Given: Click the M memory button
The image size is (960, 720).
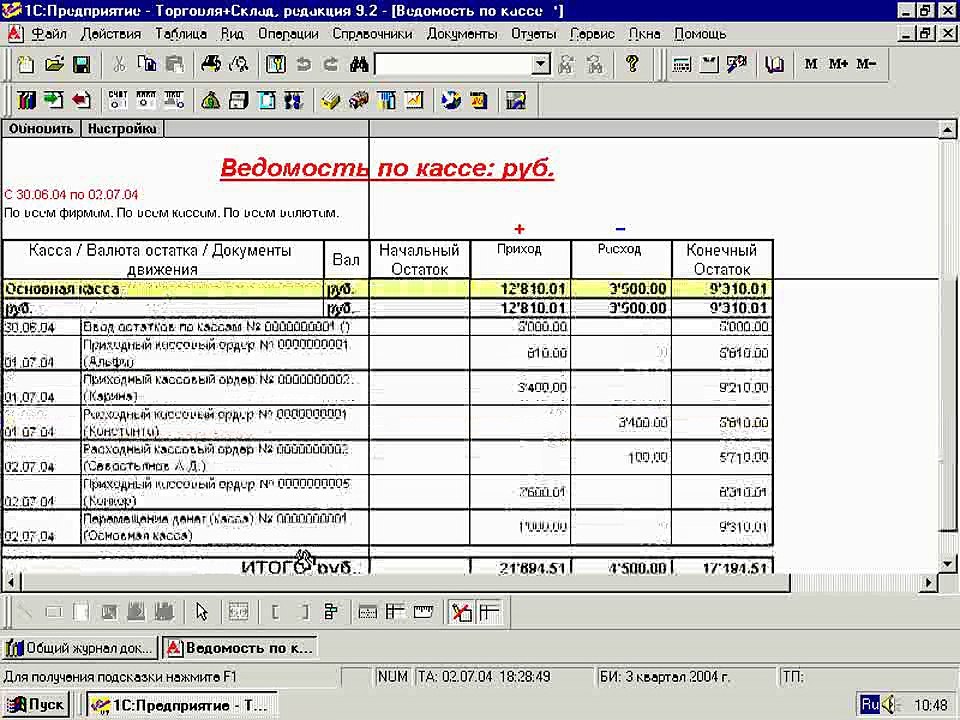Looking at the screenshot, I should click(811, 64).
